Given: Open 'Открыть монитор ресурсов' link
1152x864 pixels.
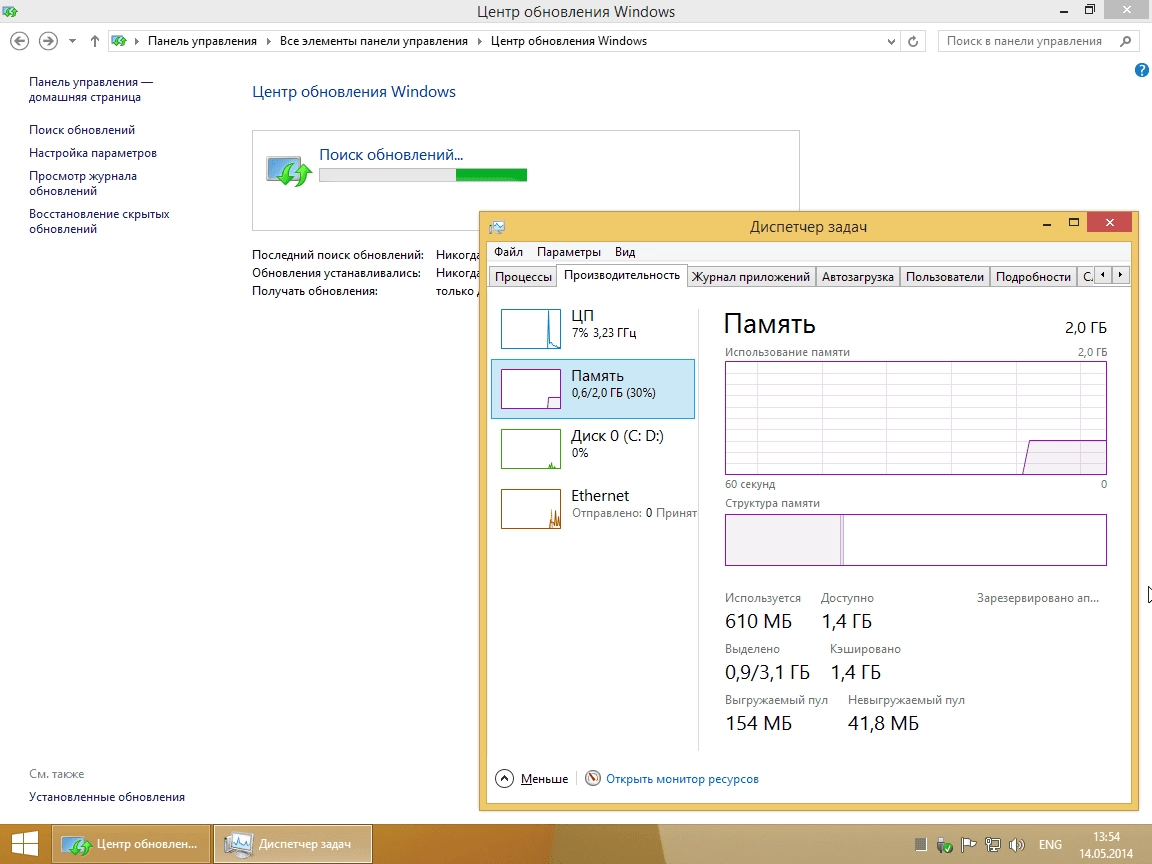Looking at the screenshot, I should coord(683,779).
